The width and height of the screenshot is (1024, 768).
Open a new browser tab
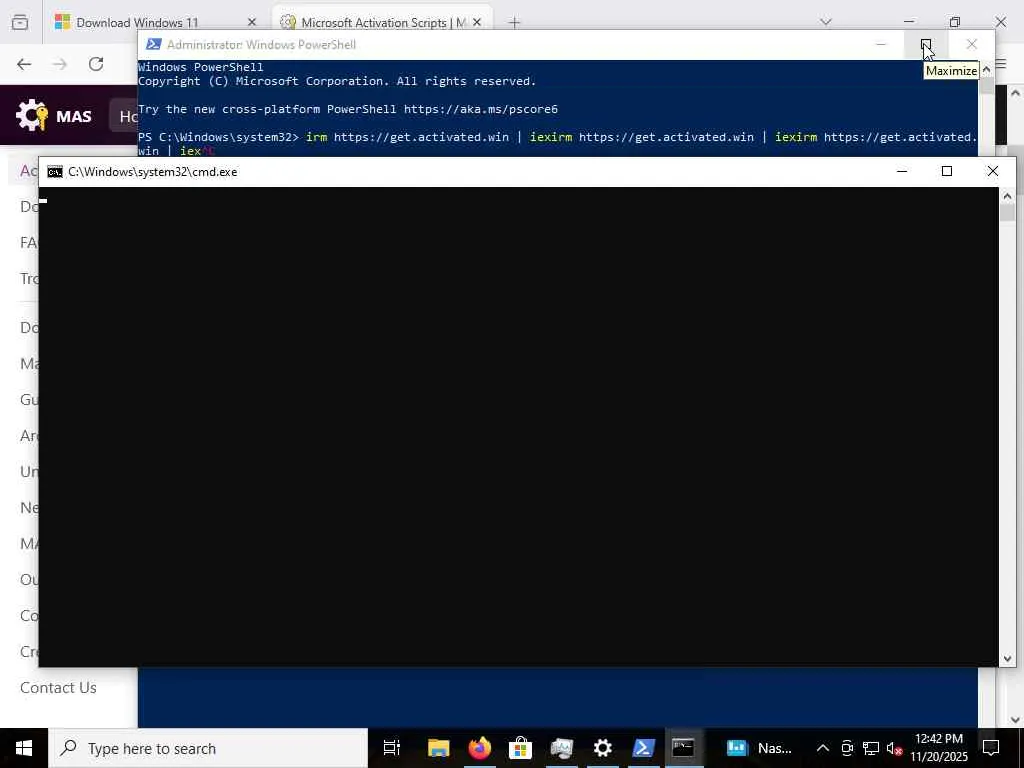coord(515,23)
